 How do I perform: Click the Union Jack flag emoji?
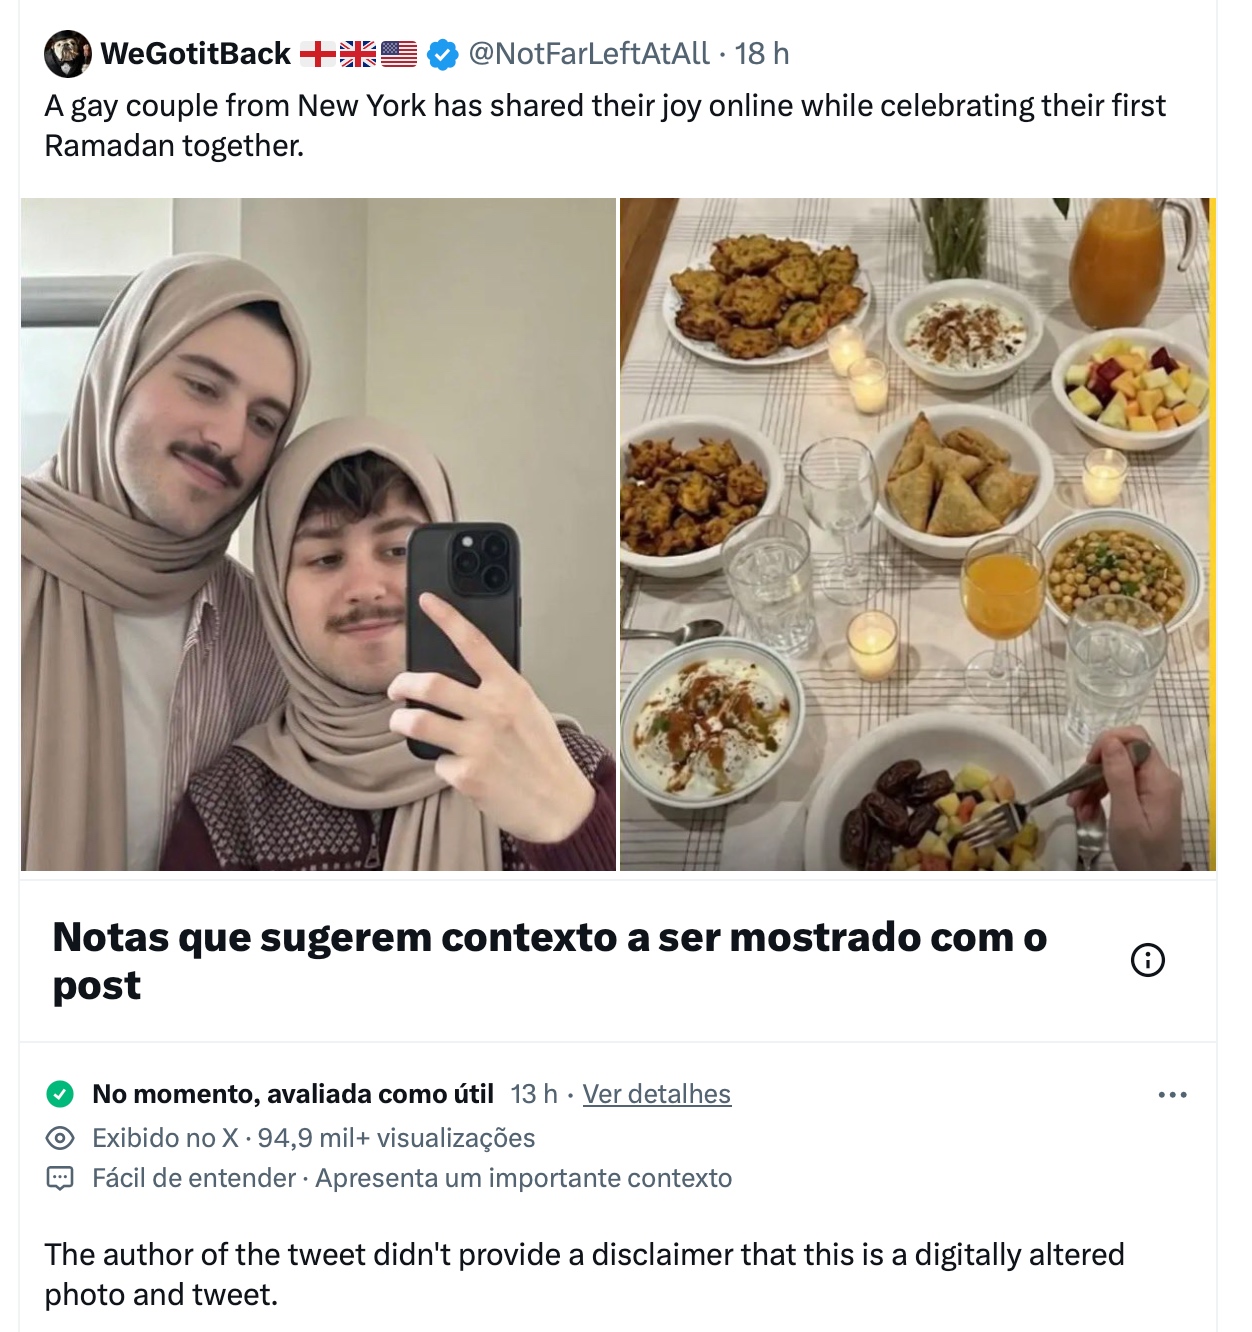tap(358, 54)
